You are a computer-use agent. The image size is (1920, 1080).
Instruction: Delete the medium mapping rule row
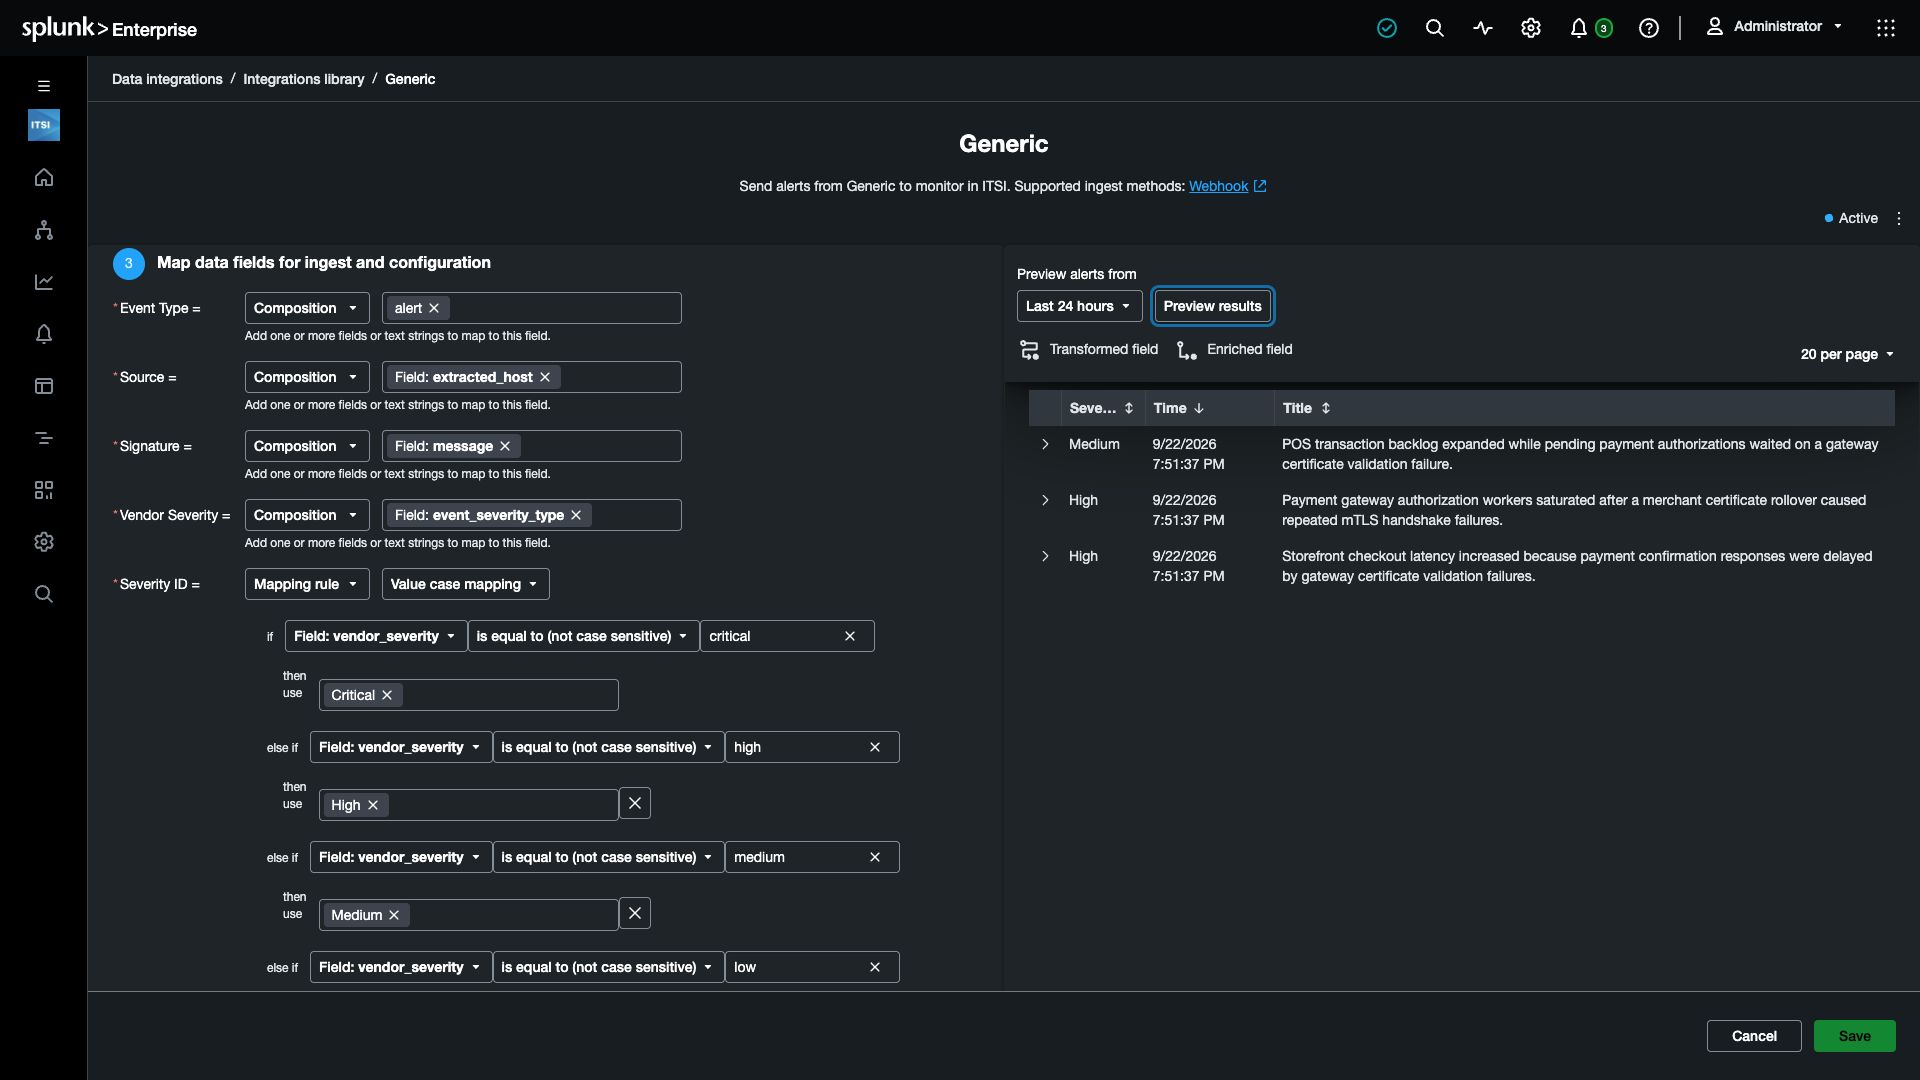[635, 913]
